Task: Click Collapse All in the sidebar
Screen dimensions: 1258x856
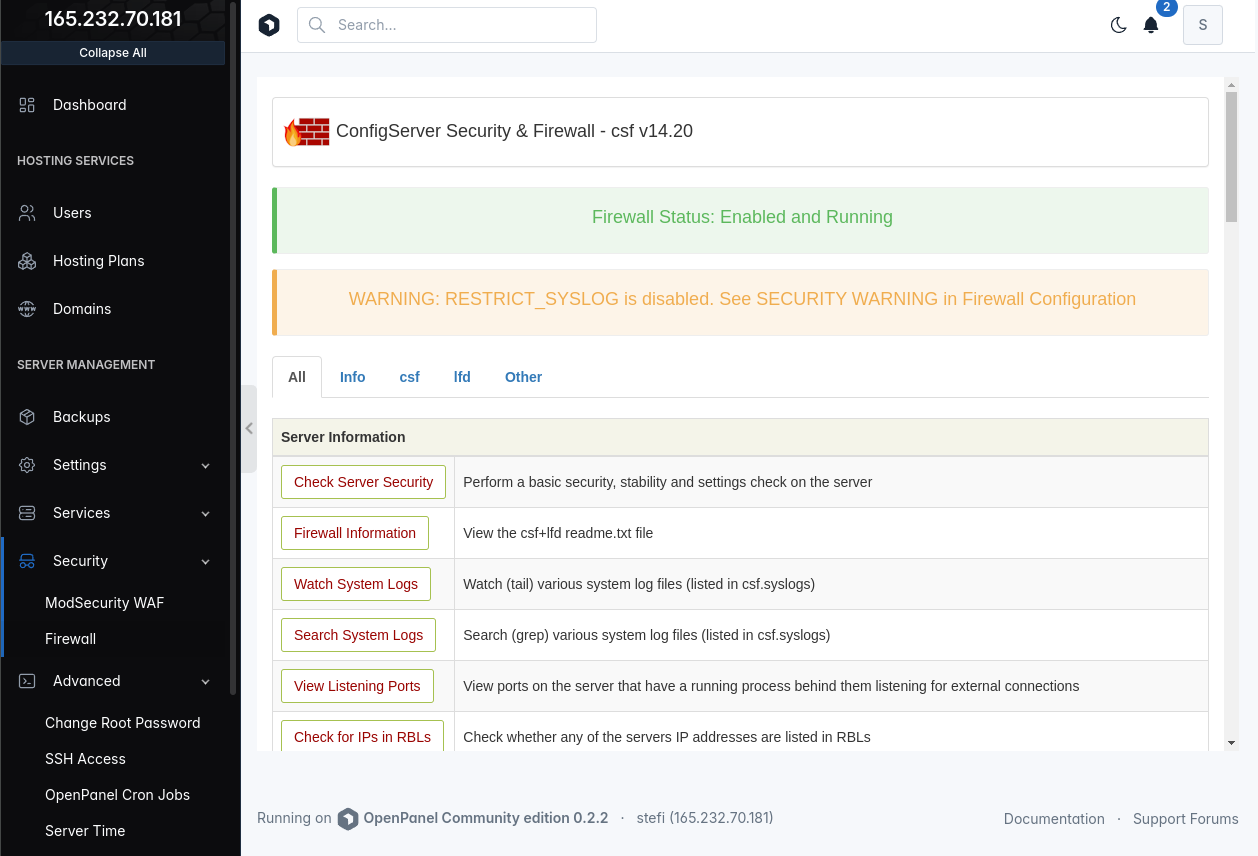Action: [113, 53]
